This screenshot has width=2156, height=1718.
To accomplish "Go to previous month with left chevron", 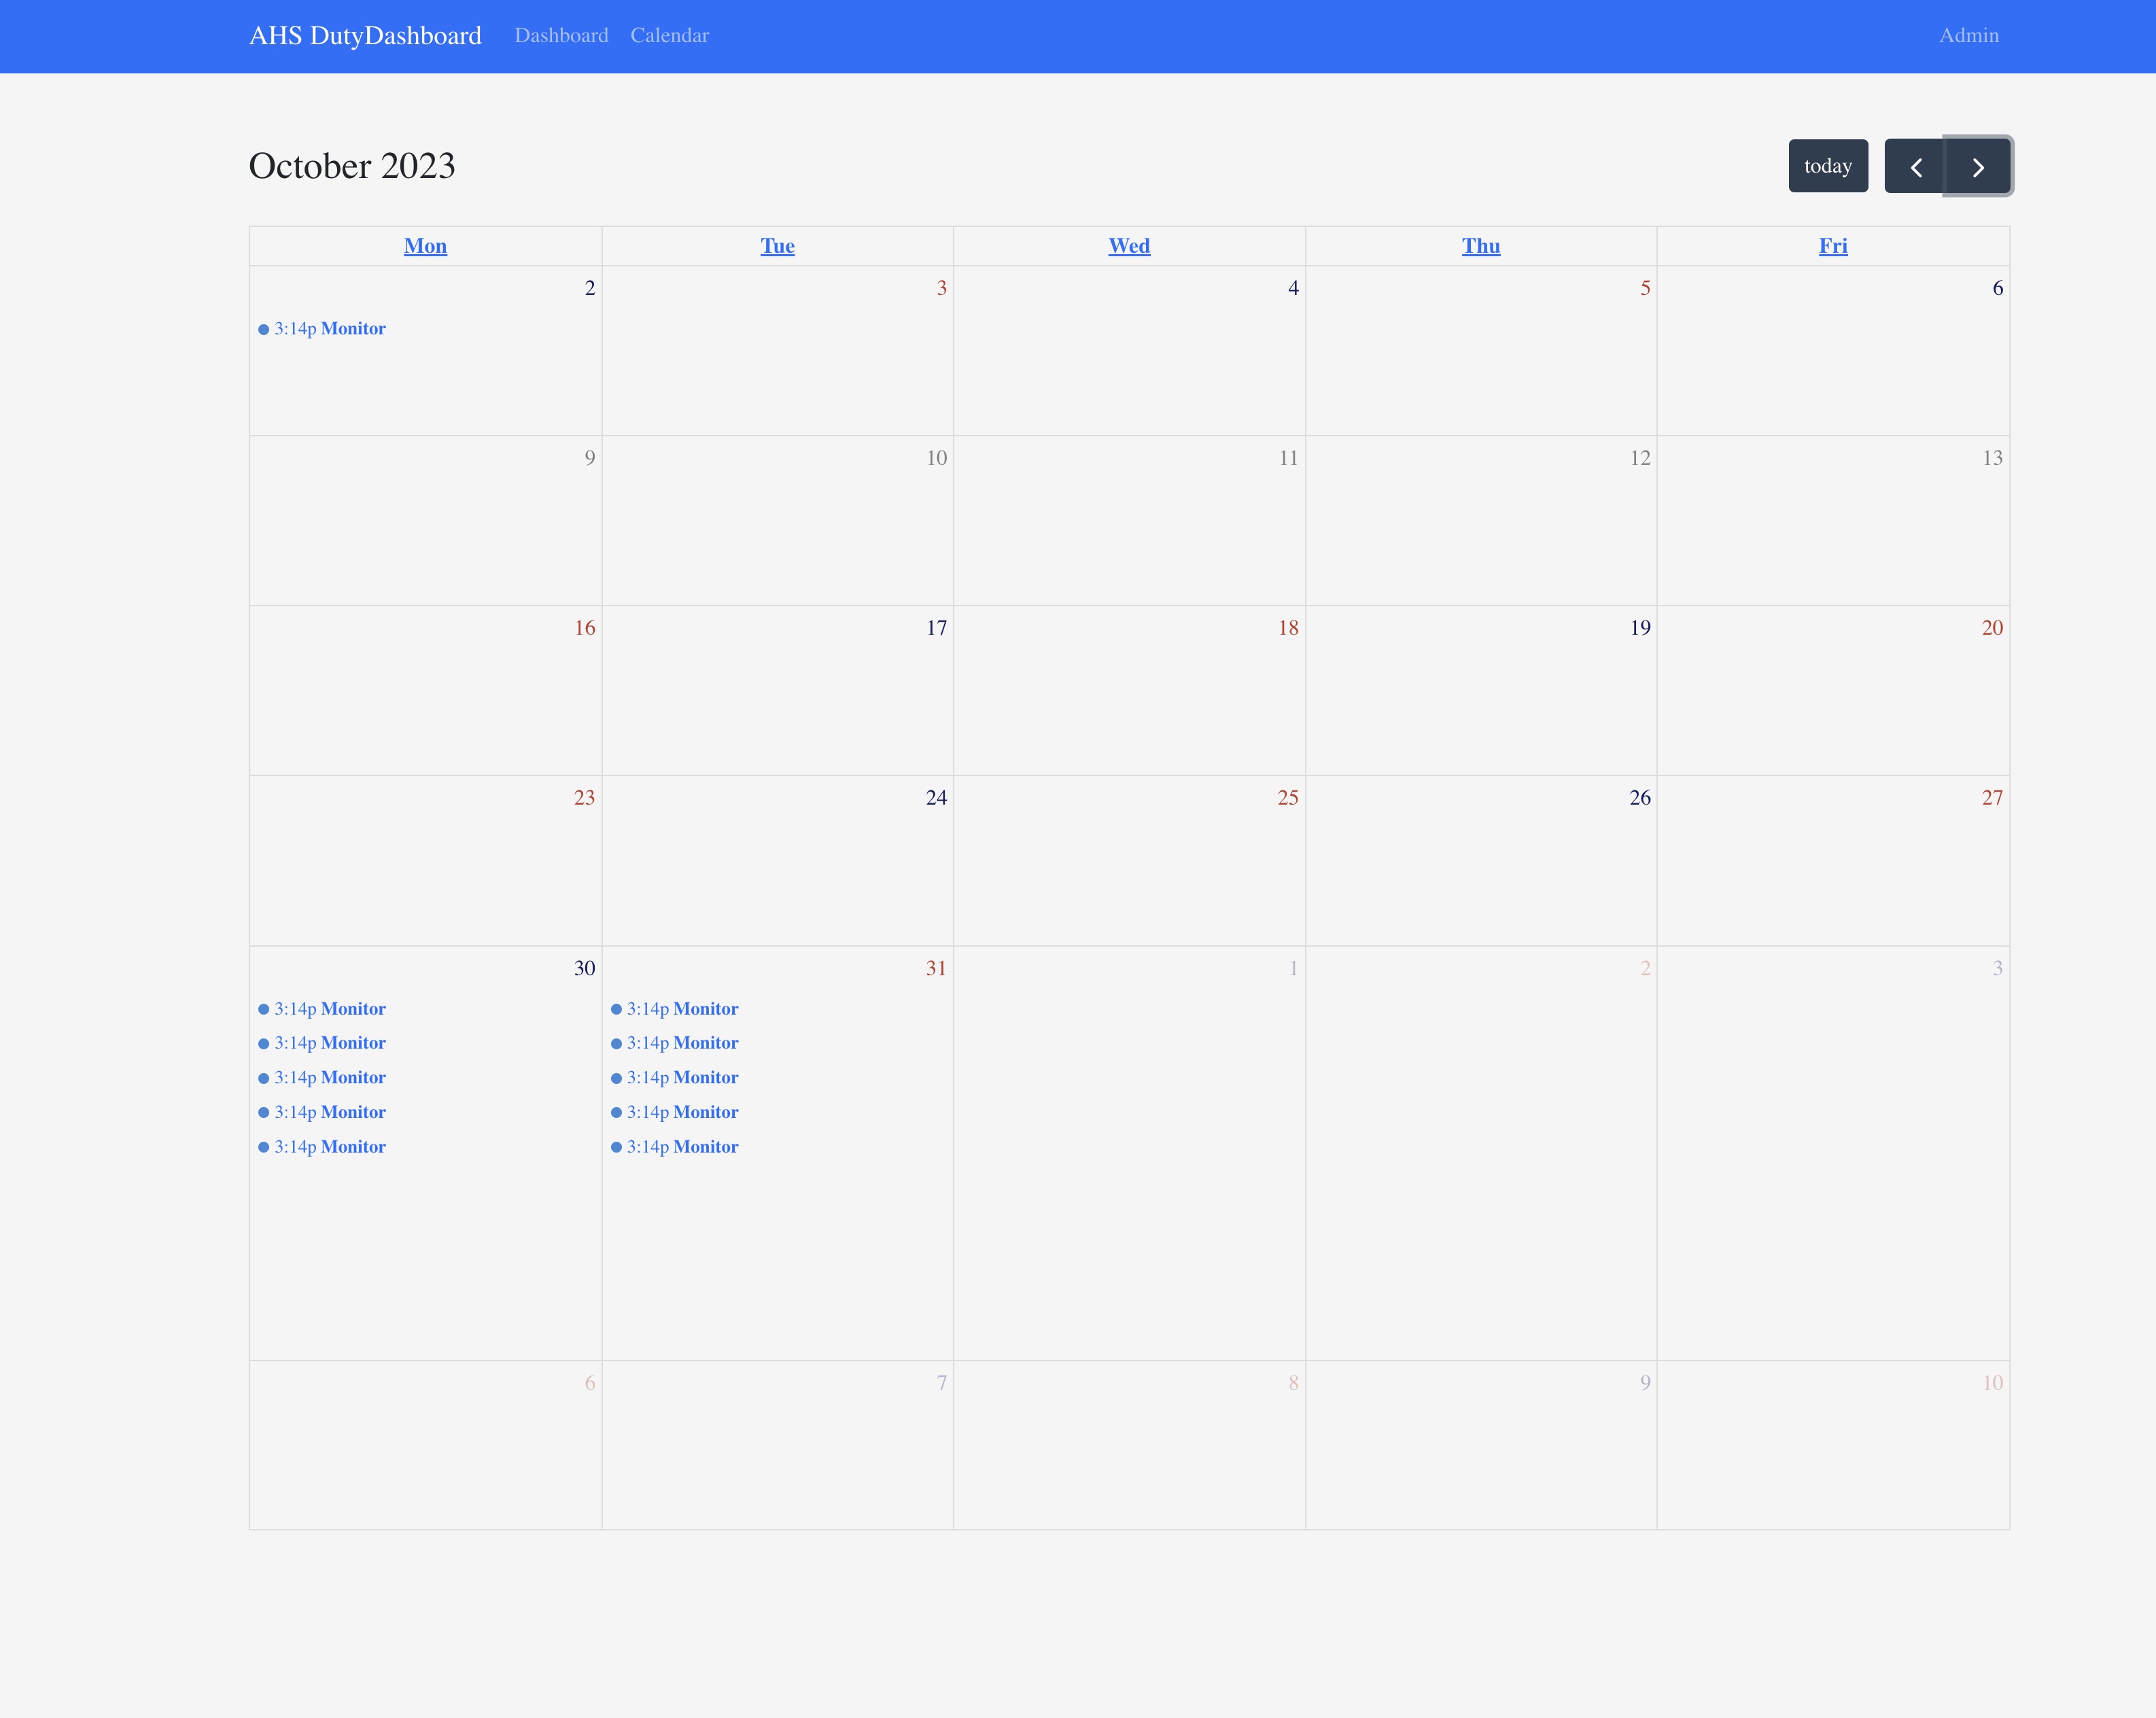I will [1915, 166].
